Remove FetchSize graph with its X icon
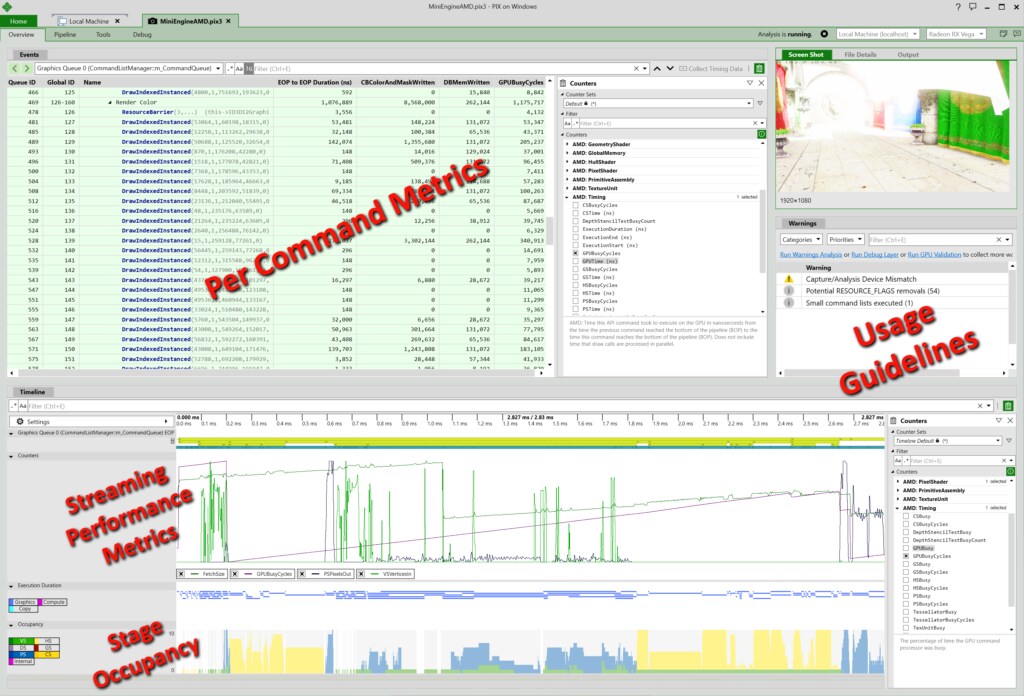Image resolution: width=1024 pixels, height=696 pixels. tap(182, 574)
